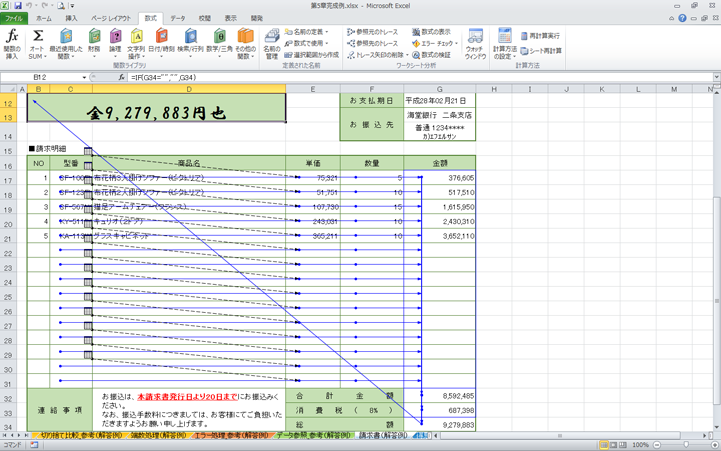Open Customize Quick Access Toolbar dropdown

coord(72,6)
